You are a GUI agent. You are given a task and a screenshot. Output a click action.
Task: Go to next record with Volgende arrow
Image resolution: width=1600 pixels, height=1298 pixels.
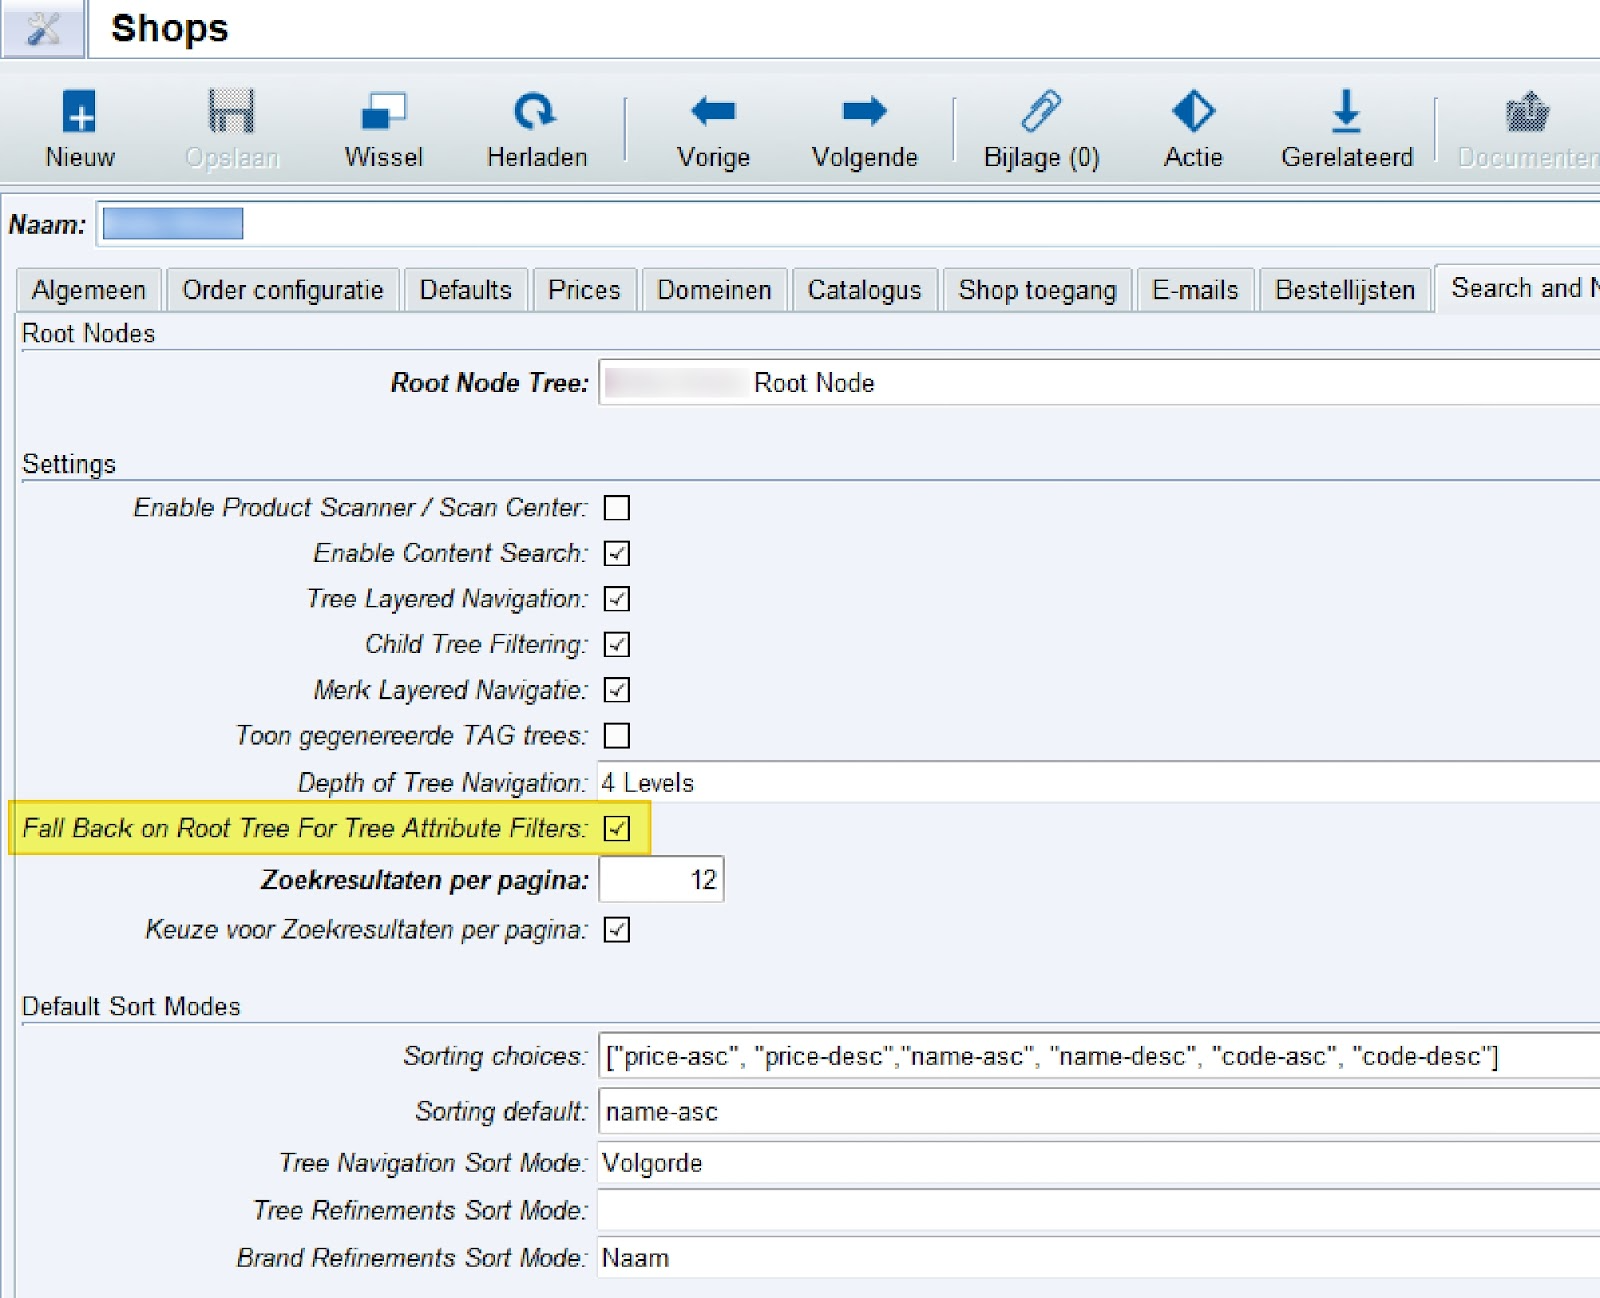coord(864,112)
